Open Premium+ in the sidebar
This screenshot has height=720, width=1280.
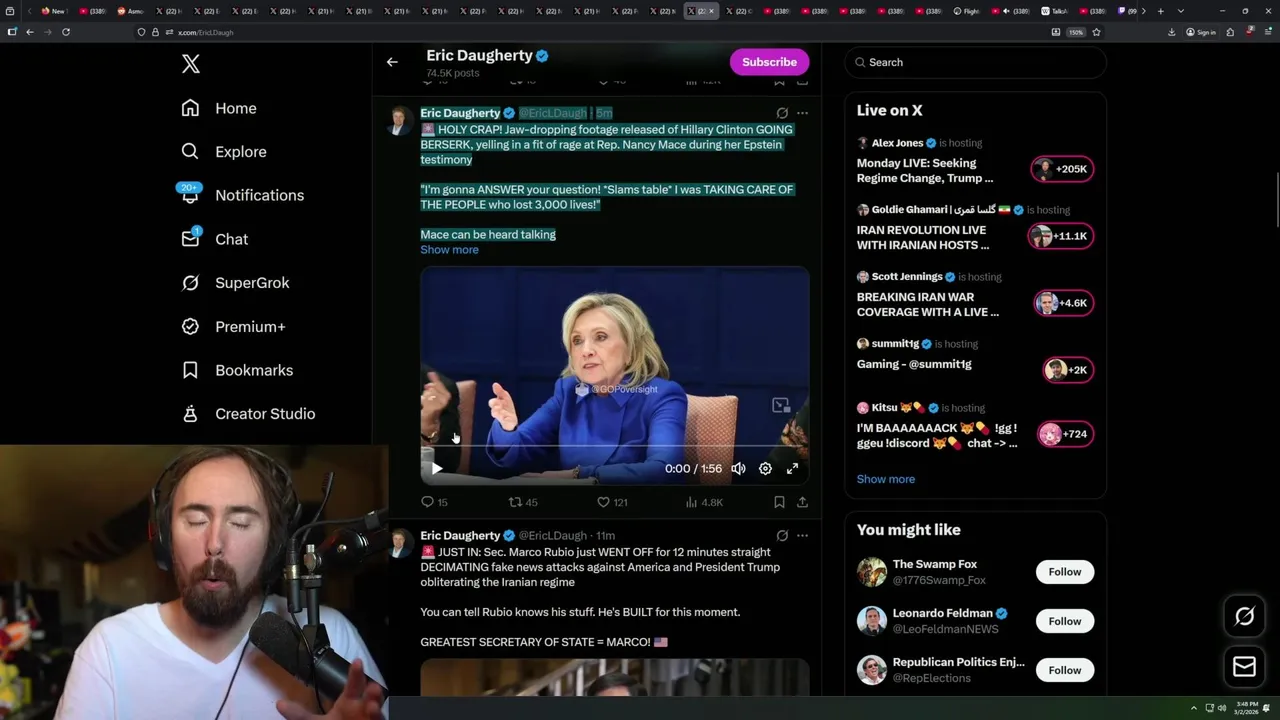tap(233, 326)
